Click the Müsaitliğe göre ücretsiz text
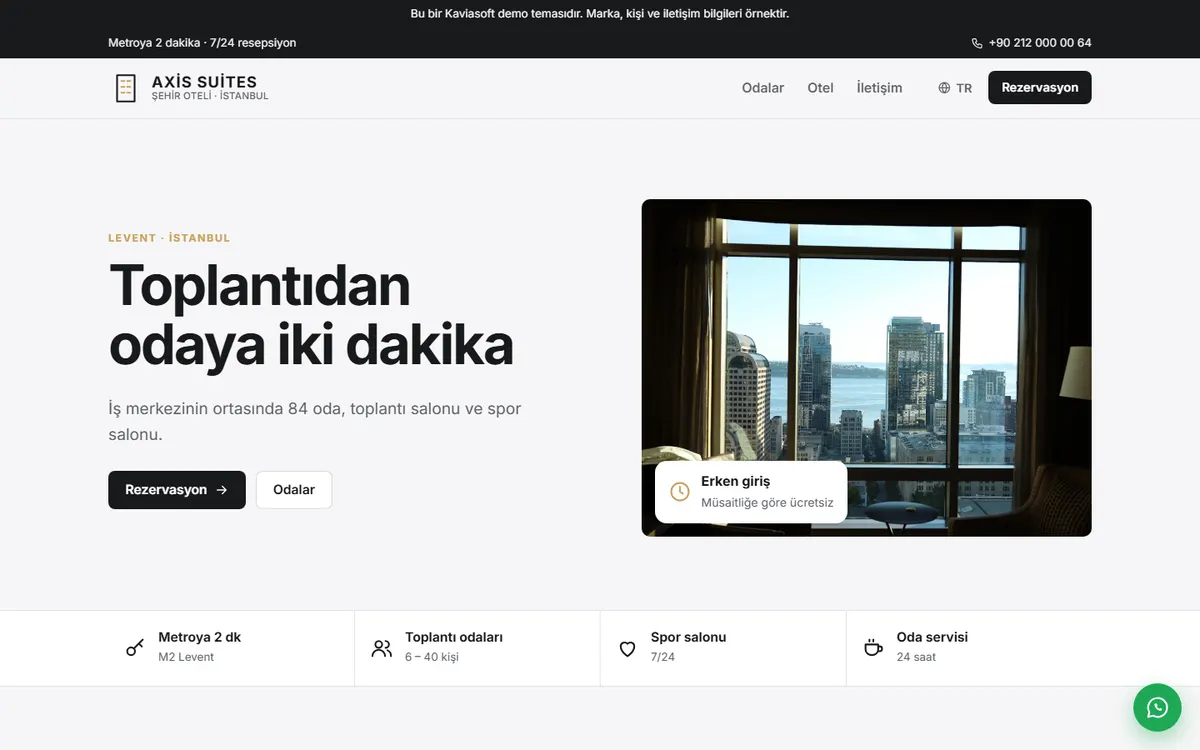 [x=767, y=503]
